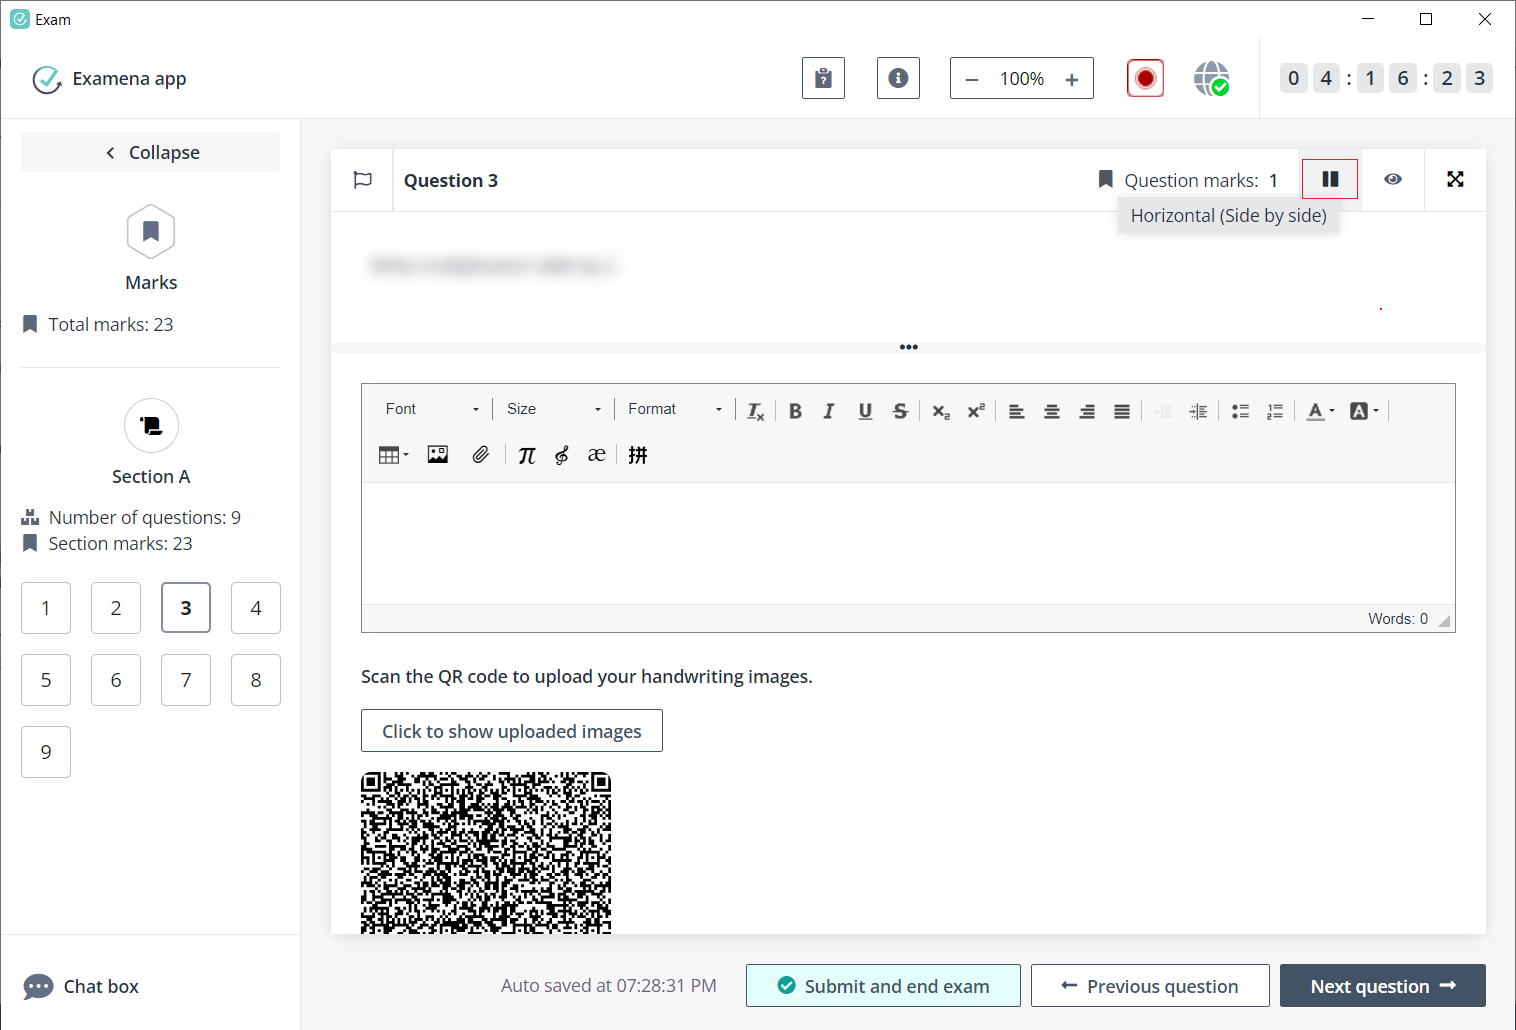The image size is (1516, 1030).
Task: Open the clipboard notes icon
Action: (x=823, y=78)
